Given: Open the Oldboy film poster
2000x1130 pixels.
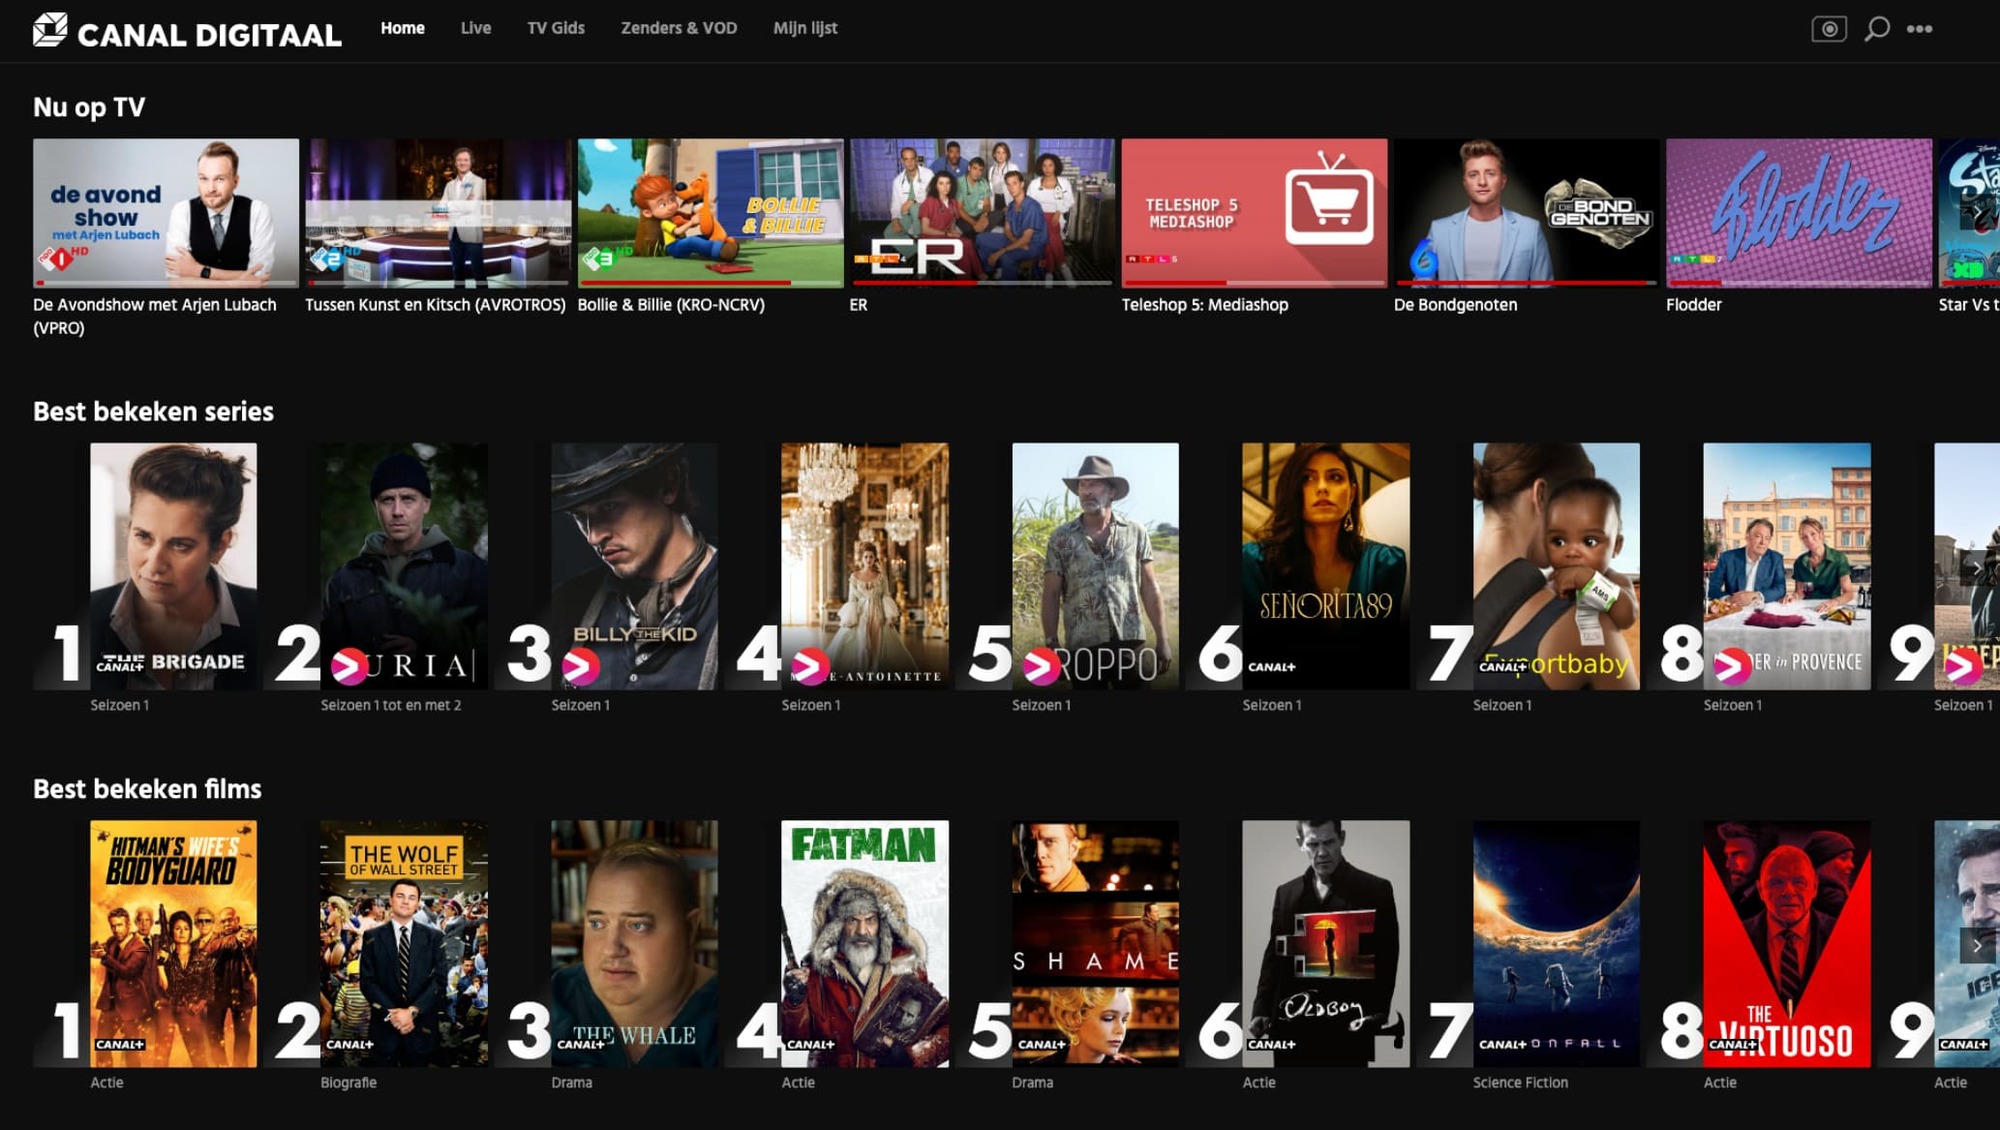Looking at the screenshot, I should click(x=1326, y=944).
